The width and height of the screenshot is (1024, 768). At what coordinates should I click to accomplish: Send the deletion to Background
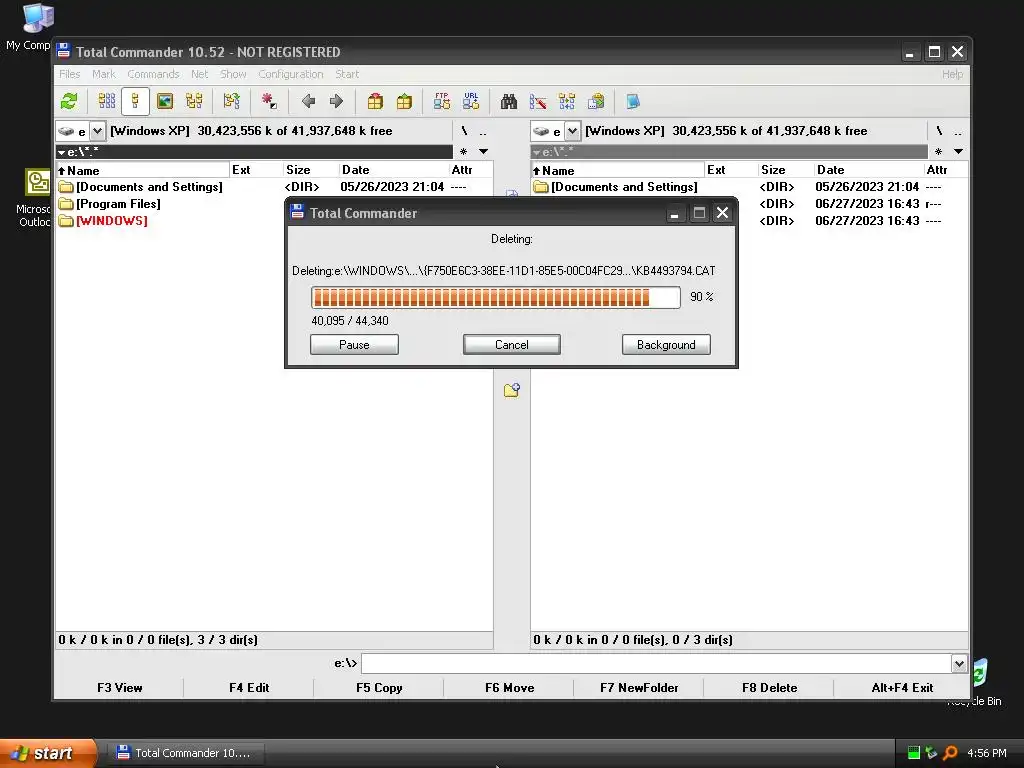(666, 345)
